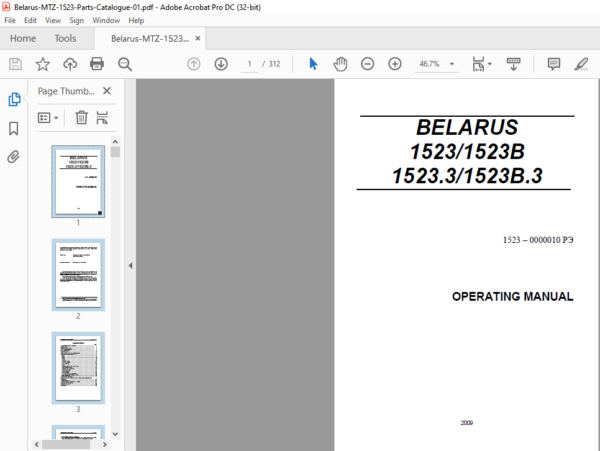Zoom in with plus circle
600x451 pixels.
pos(395,64)
